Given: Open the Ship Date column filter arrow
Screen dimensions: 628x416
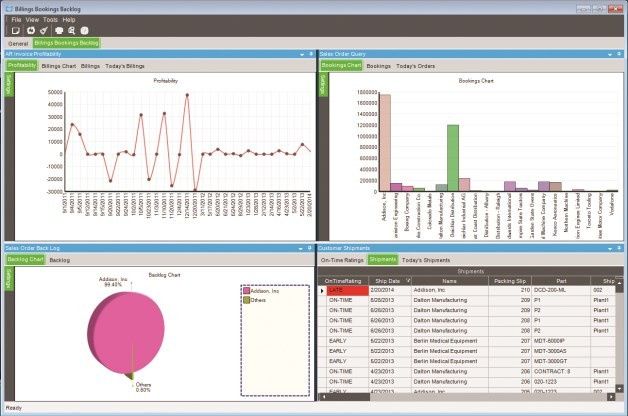Looking at the screenshot, I should [x=408, y=281].
